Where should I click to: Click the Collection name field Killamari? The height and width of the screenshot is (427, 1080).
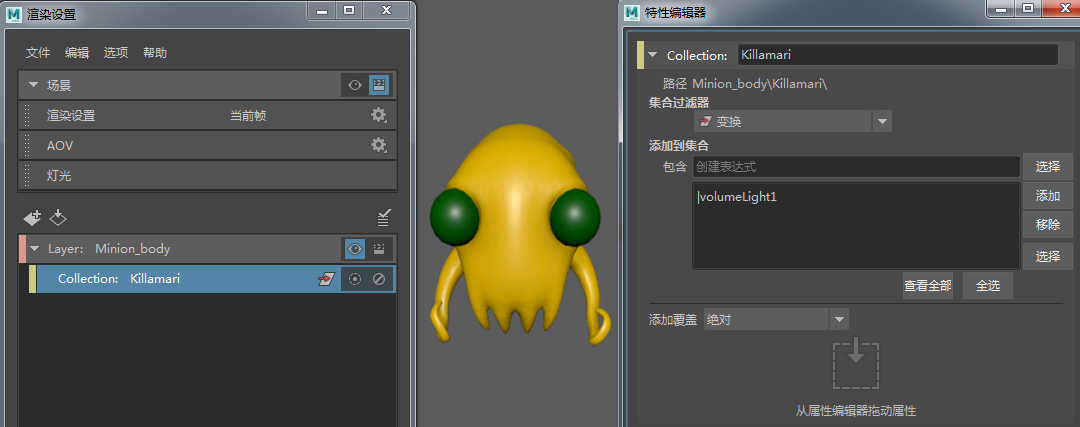coord(897,55)
